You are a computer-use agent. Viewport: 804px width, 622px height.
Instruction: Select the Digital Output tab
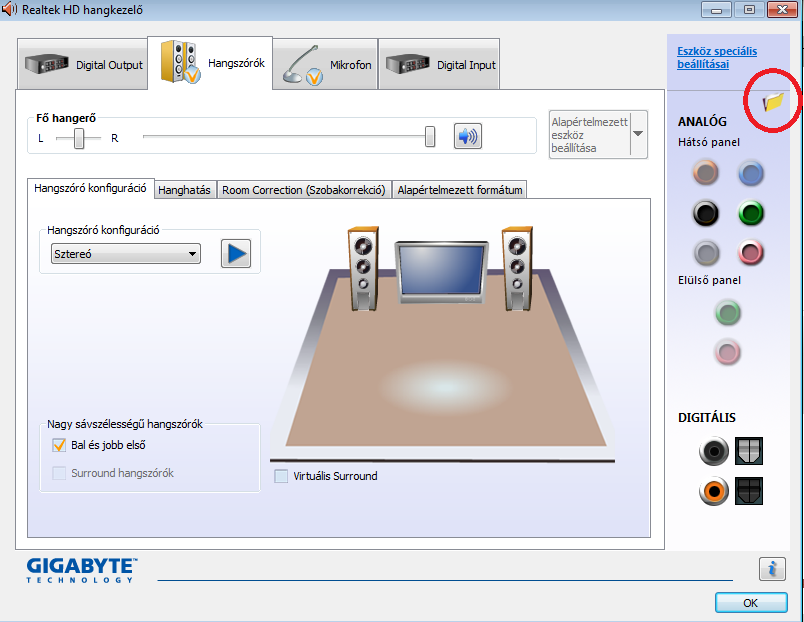pos(84,65)
